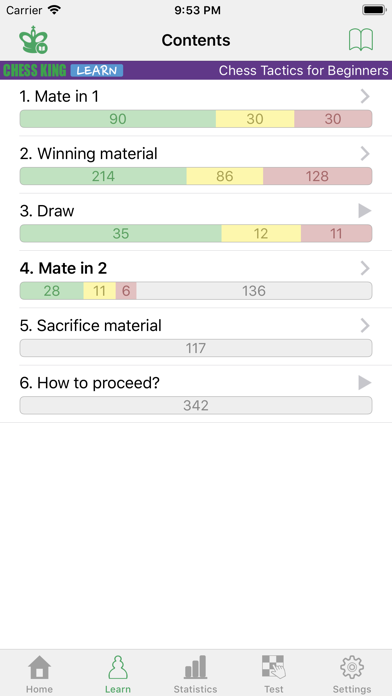The height and width of the screenshot is (696, 392).
Task: Open the Settings gear icon
Action: [352, 667]
